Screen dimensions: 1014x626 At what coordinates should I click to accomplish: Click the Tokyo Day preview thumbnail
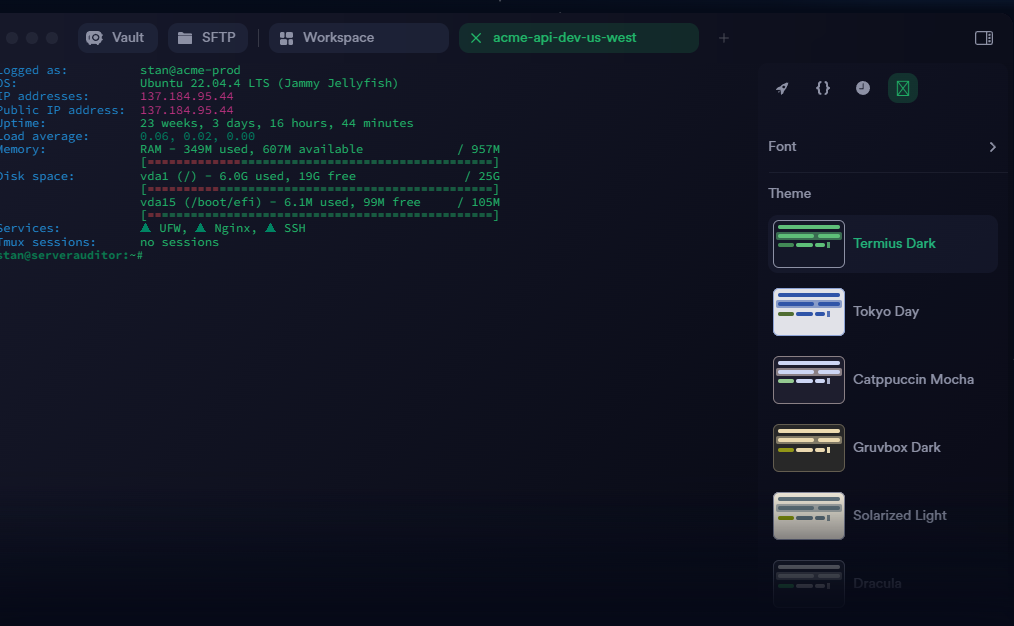(x=809, y=312)
